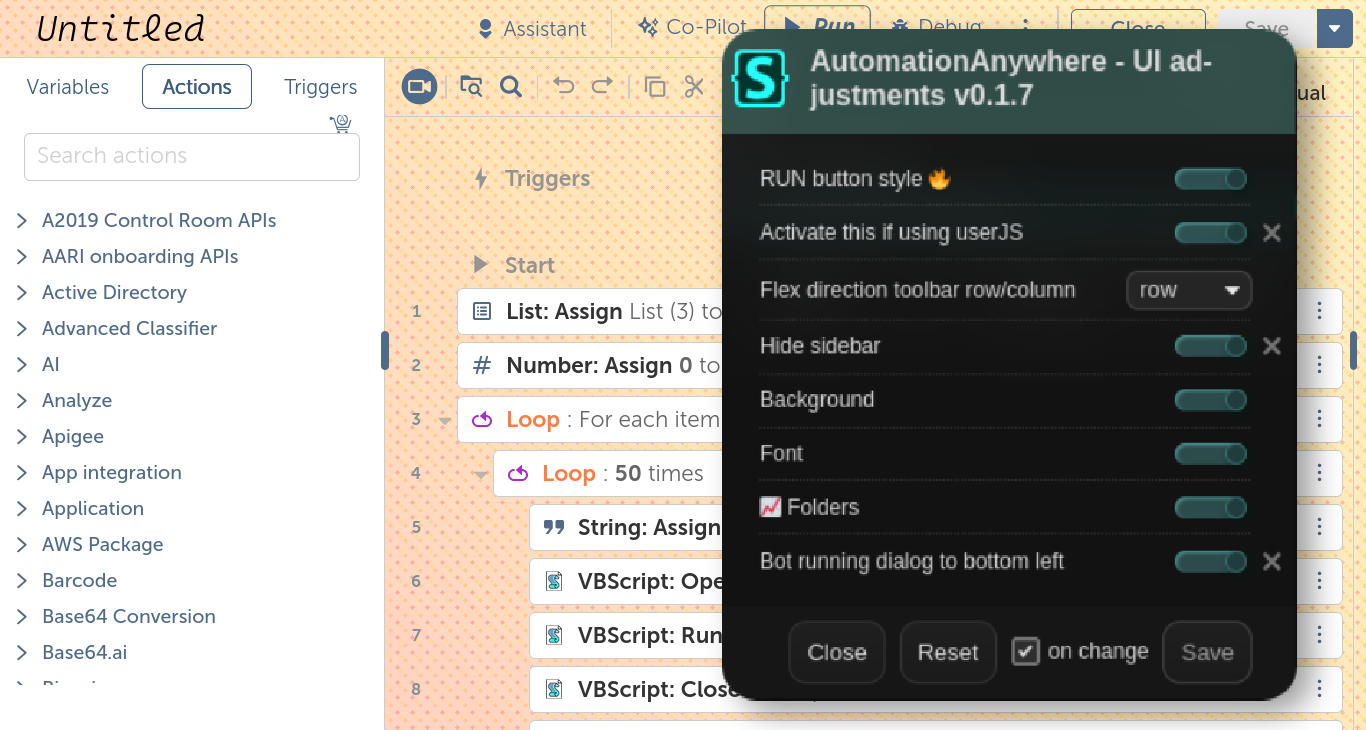Remove the 'Activate this if using userJS' setting

pos(1271,233)
